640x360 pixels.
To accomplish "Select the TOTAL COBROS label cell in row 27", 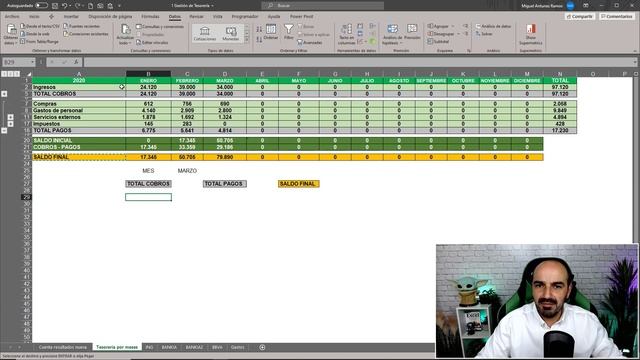I will (x=148, y=184).
